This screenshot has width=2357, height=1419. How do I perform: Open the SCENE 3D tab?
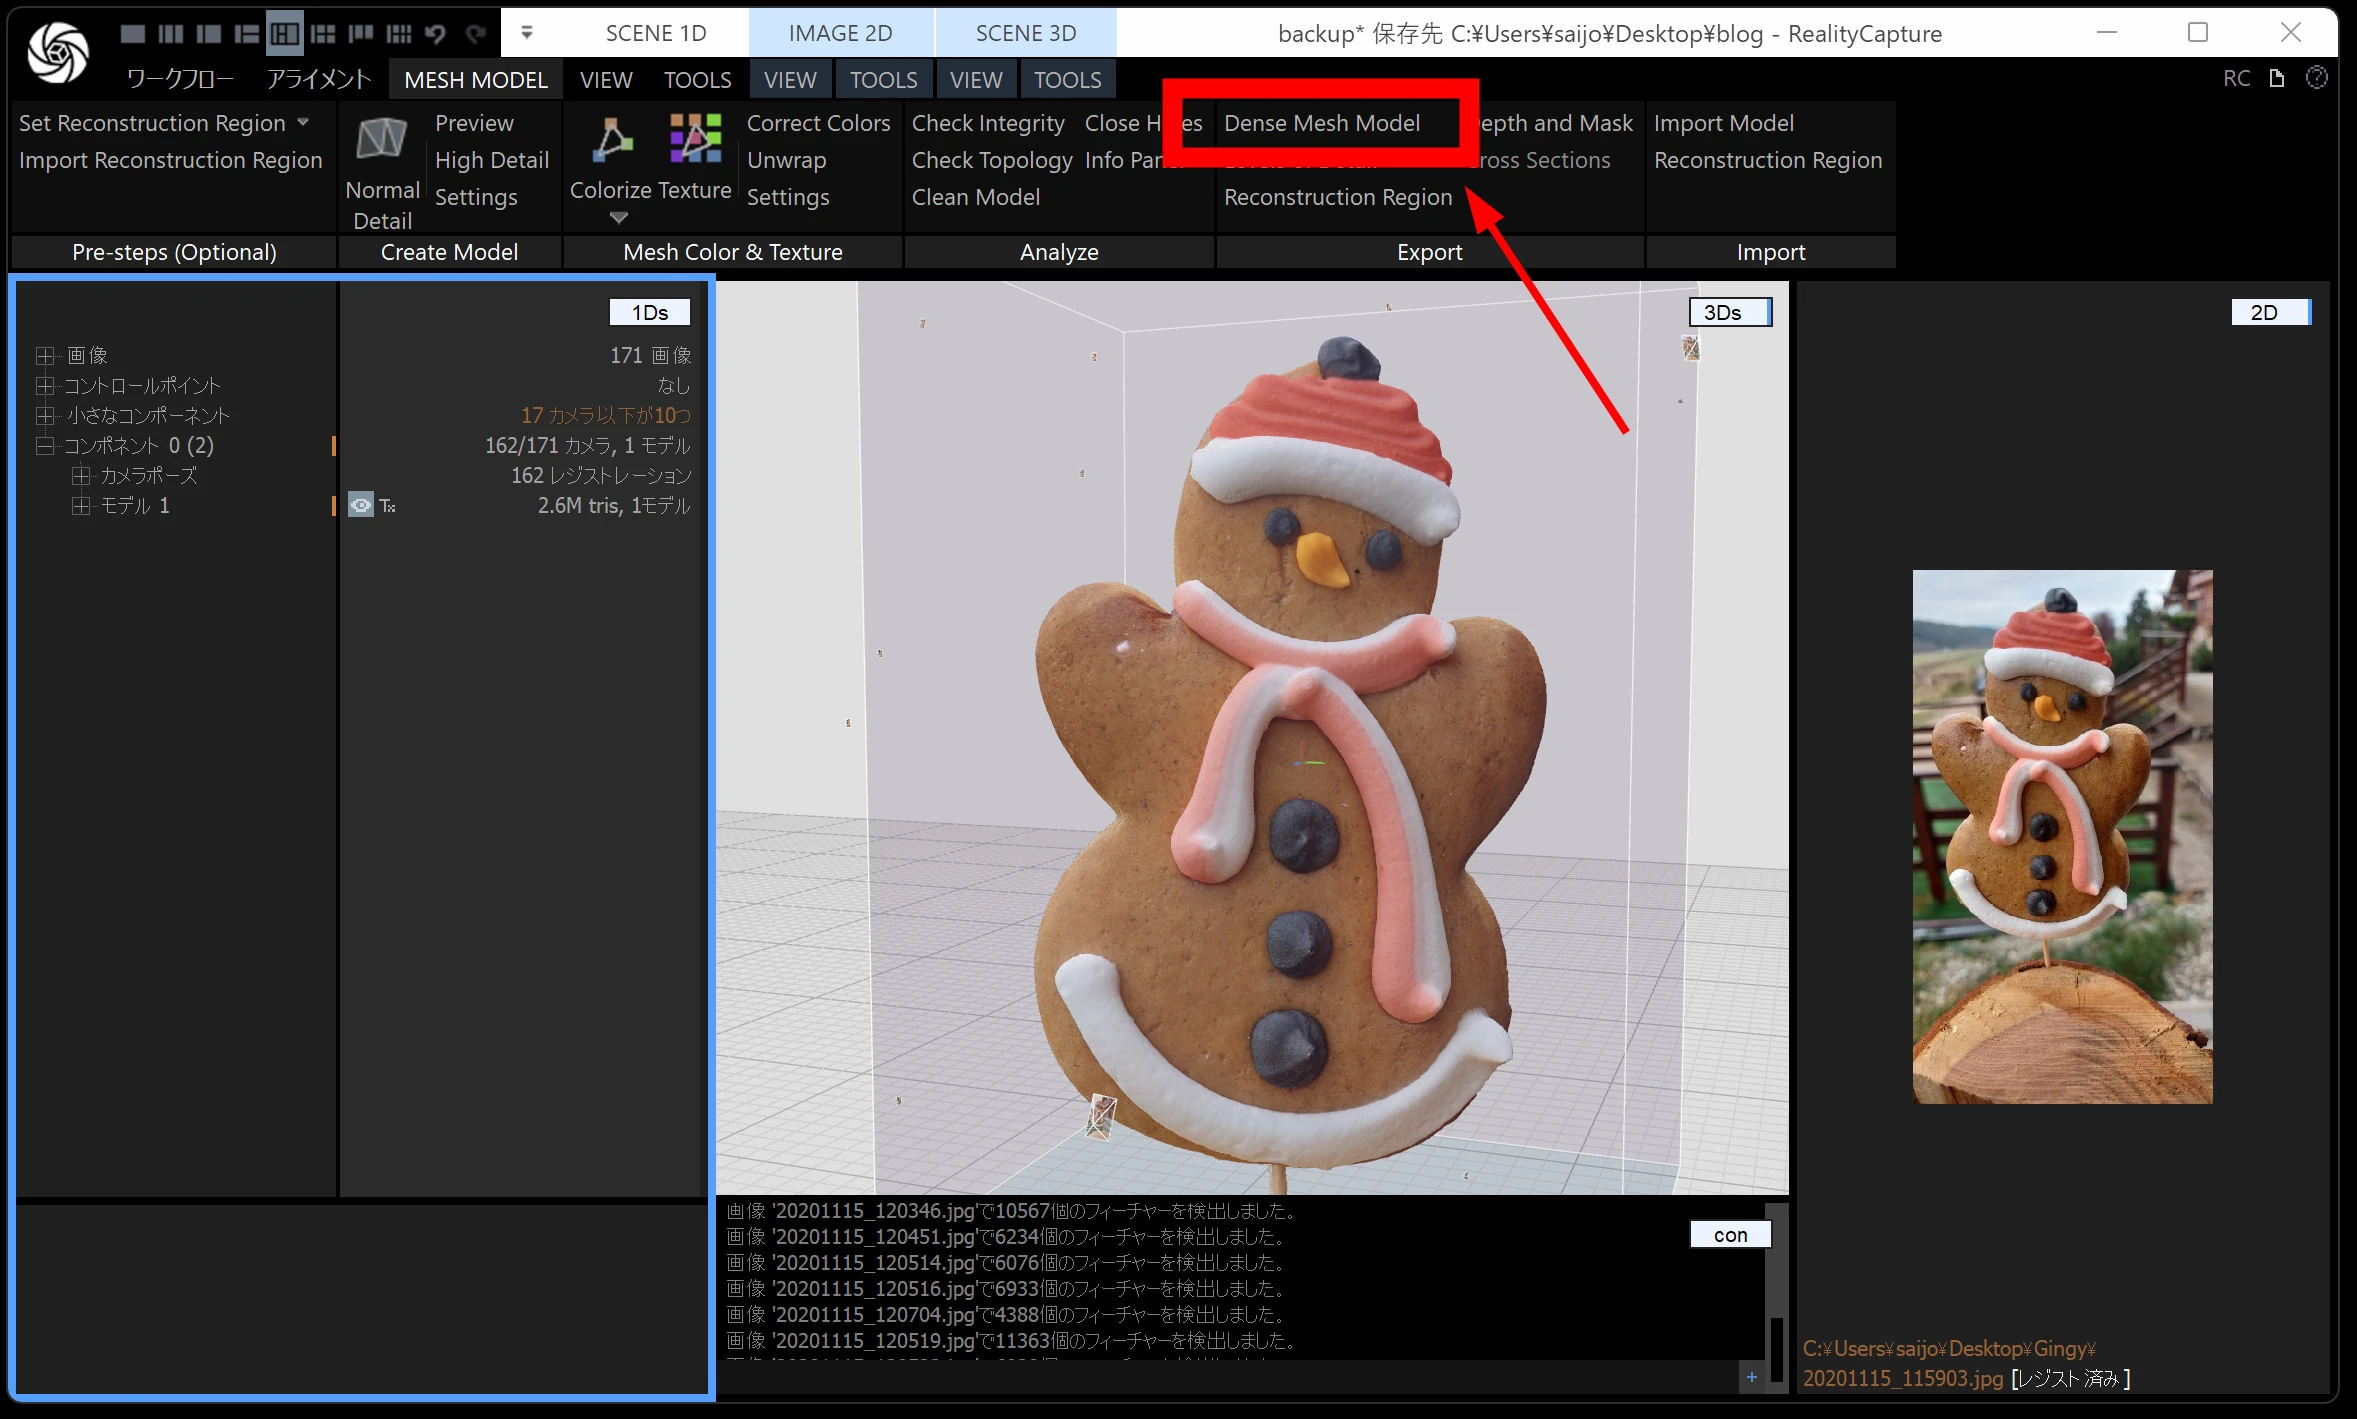[x=1025, y=33]
